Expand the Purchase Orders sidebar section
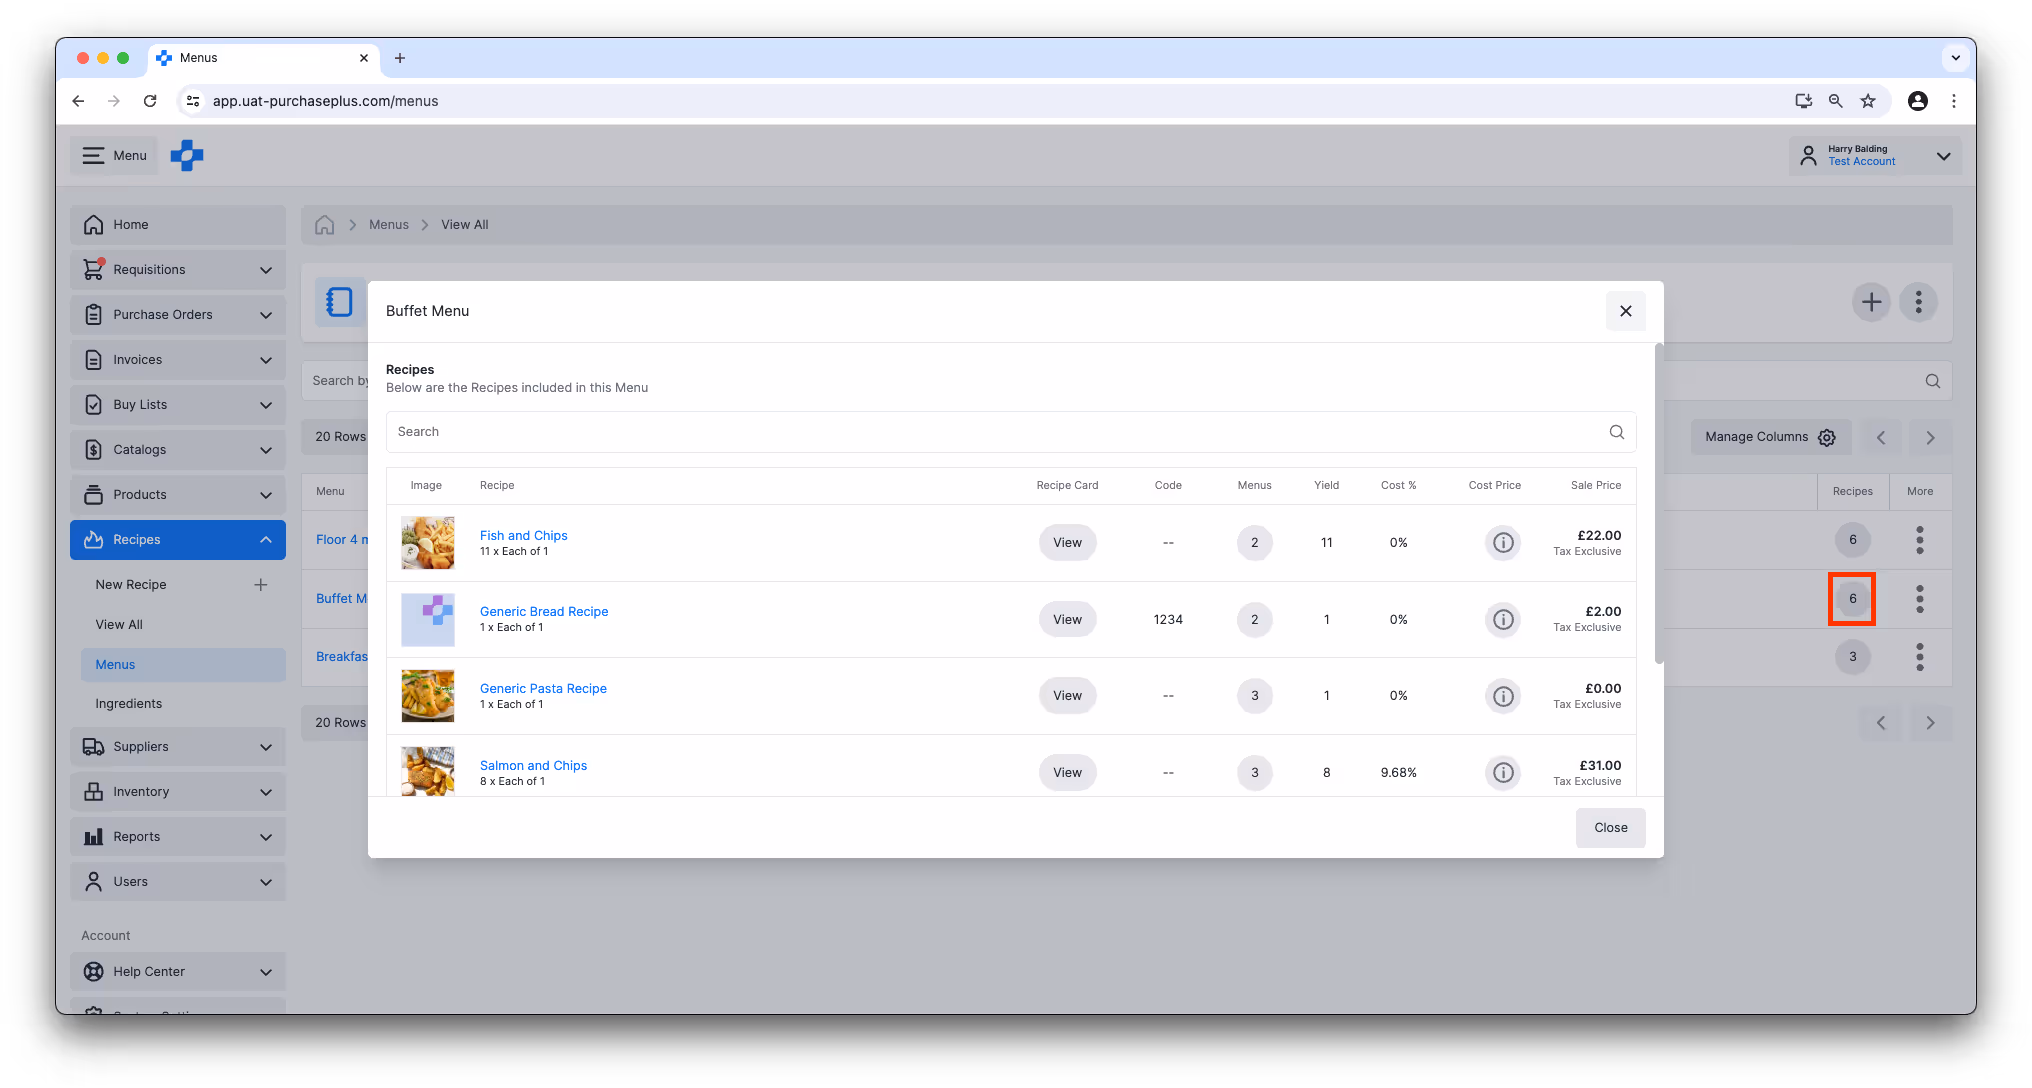Viewport: 2032px width, 1088px height. pyautogui.click(x=265, y=315)
